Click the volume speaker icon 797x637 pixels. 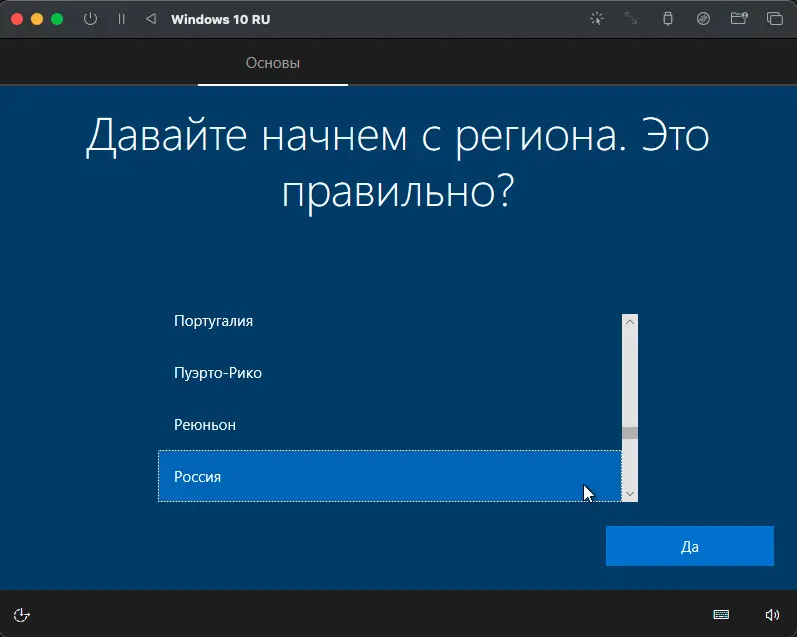point(772,615)
